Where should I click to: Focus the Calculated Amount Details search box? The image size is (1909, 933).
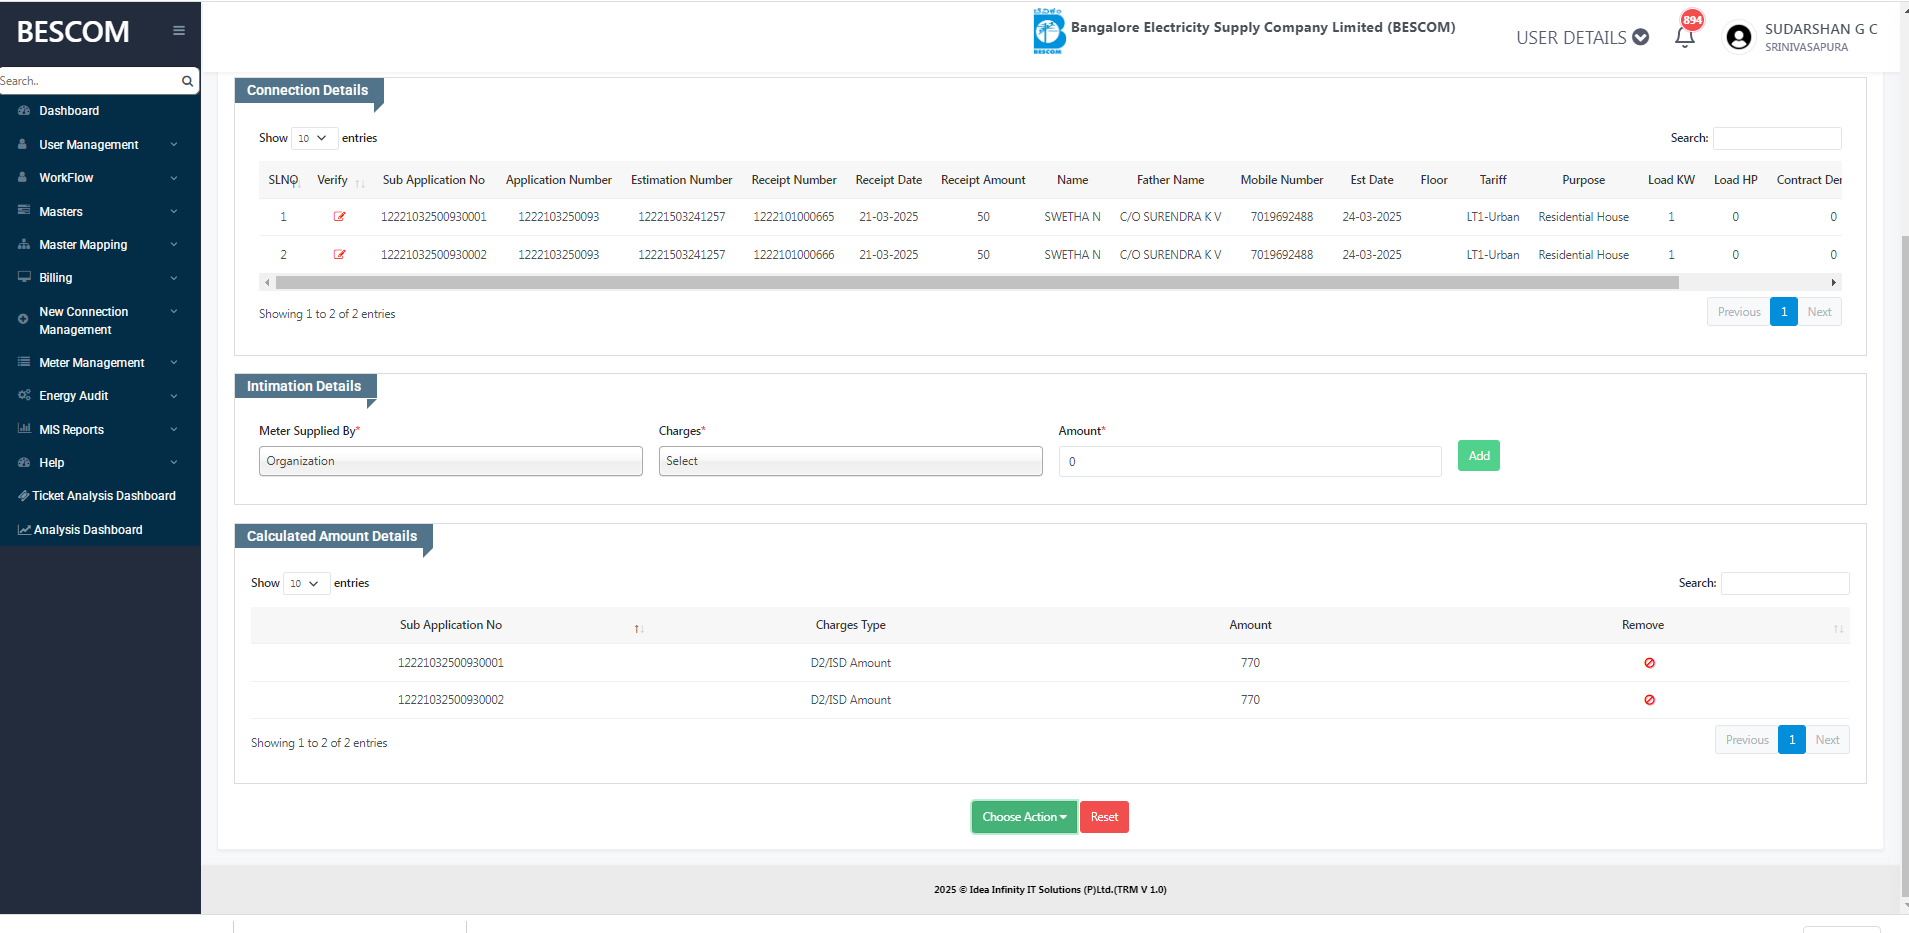1785,583
